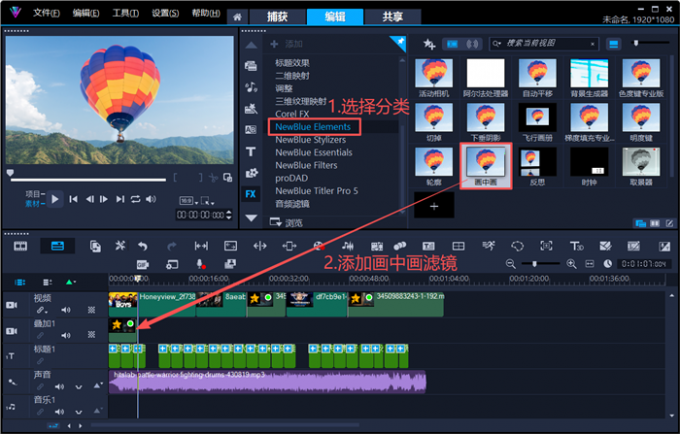Mute the 视频 track audio
Viewport: 680px width, 434px height.
tap(66, 310)
